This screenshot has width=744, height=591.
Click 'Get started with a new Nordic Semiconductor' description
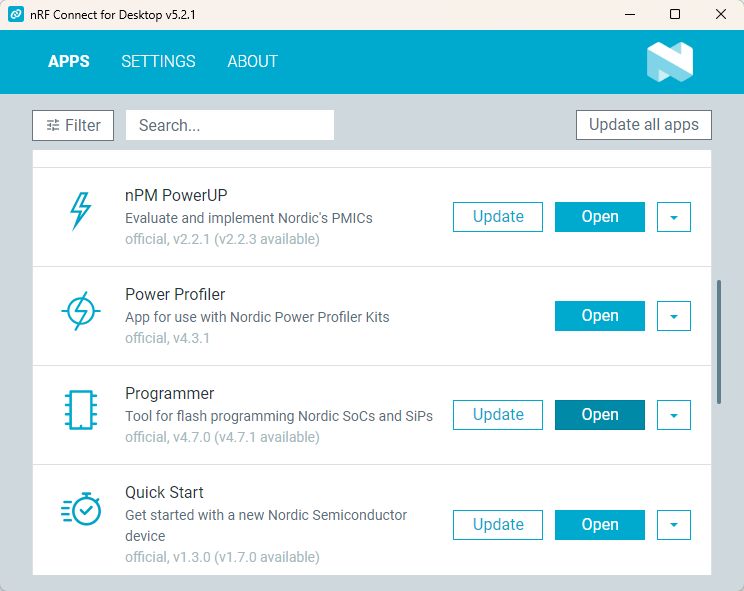click(266, 526)
